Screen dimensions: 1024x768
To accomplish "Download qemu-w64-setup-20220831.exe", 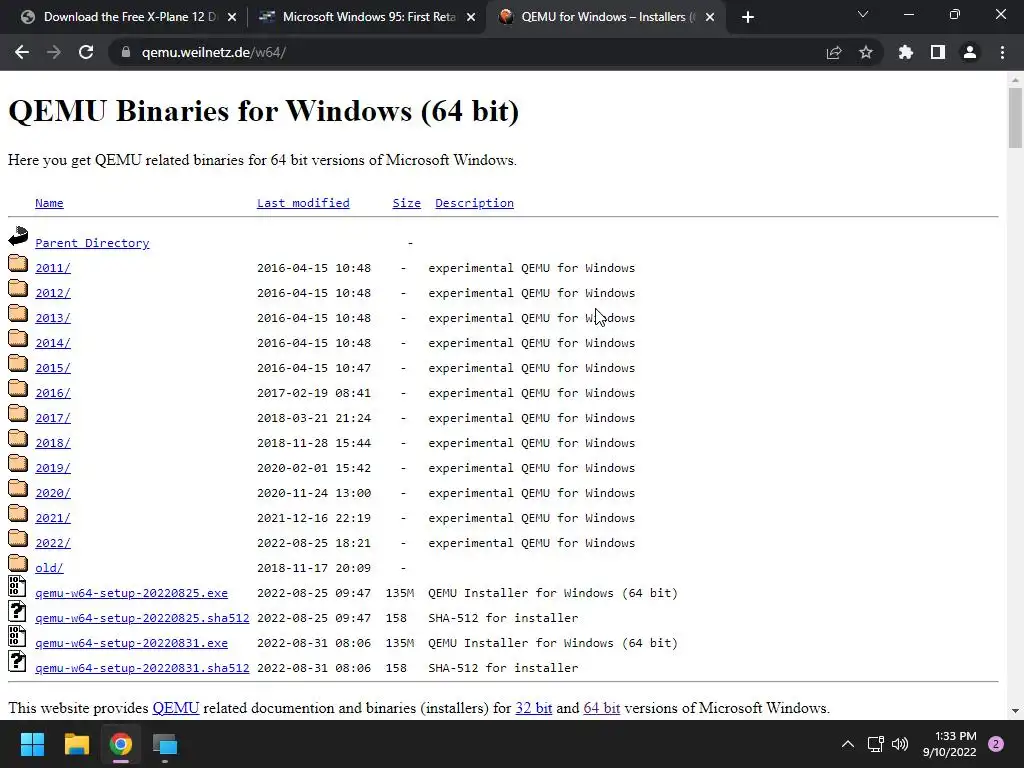I will [x=131, y=643].
